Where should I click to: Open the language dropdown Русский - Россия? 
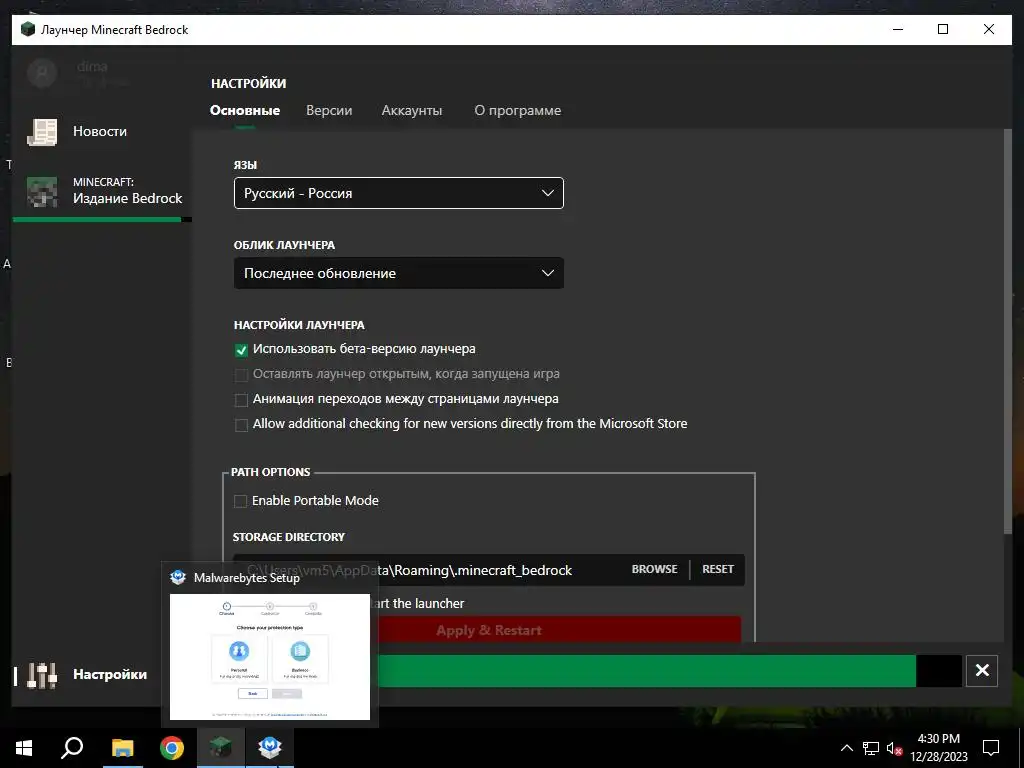[398, 193]
